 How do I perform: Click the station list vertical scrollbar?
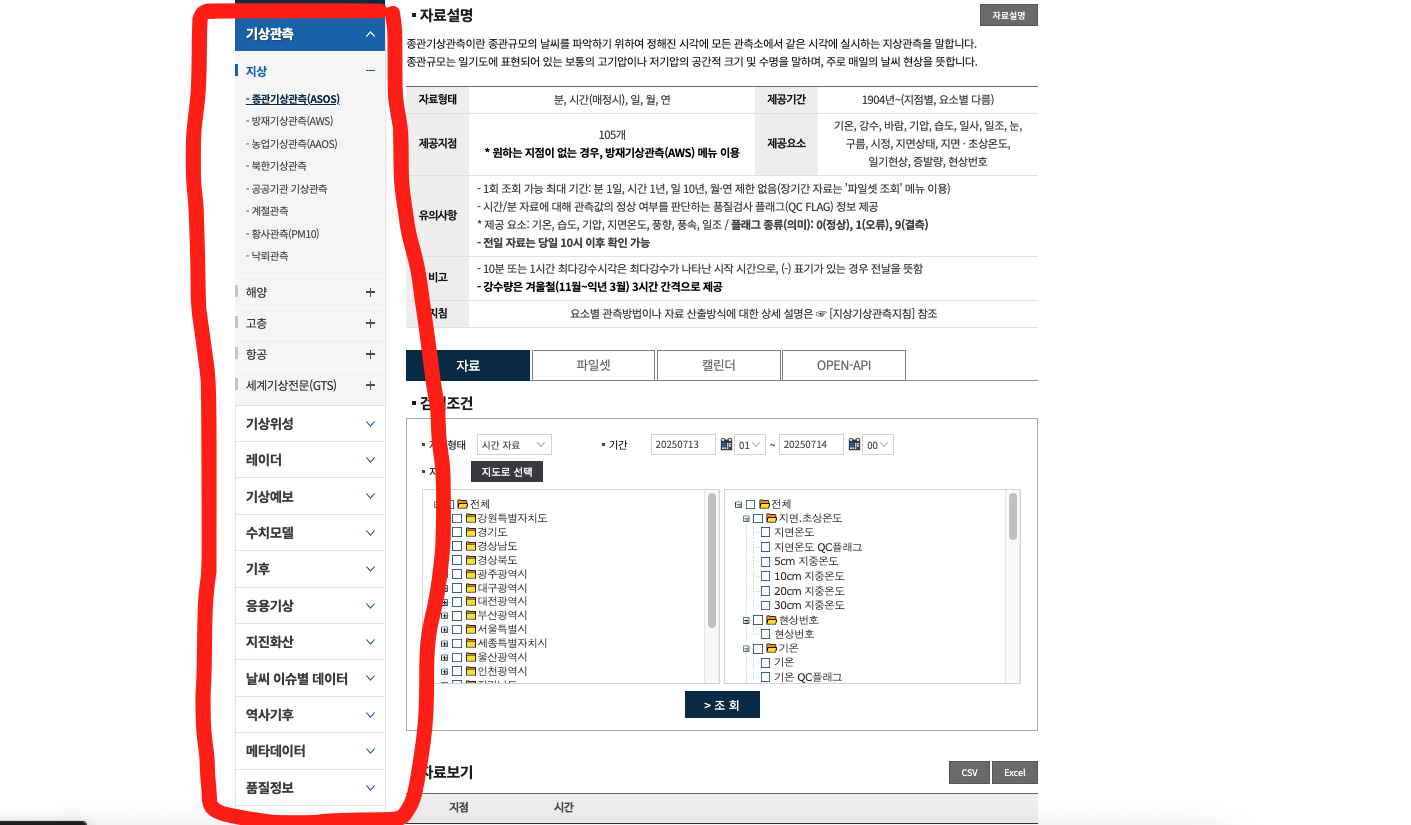pos(712,560)
